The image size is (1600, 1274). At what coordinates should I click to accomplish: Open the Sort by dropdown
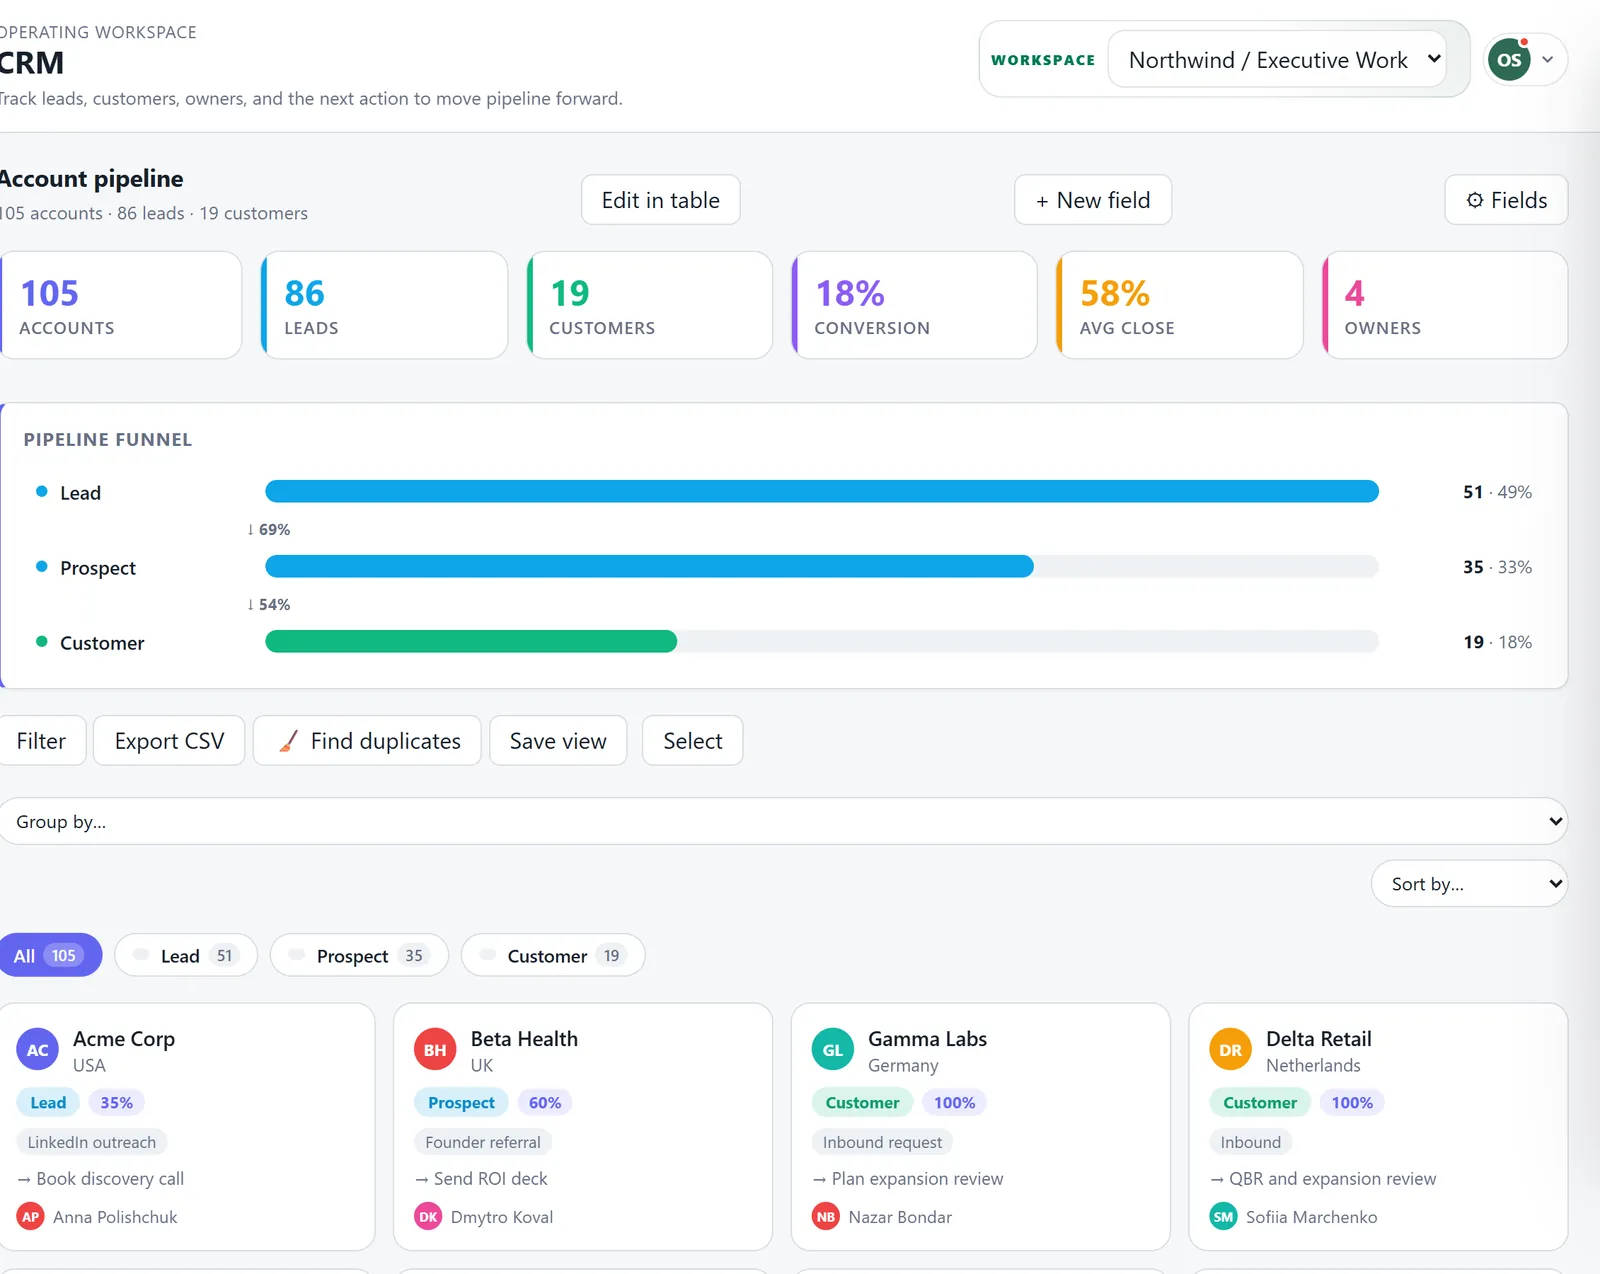pos(1469,884)
